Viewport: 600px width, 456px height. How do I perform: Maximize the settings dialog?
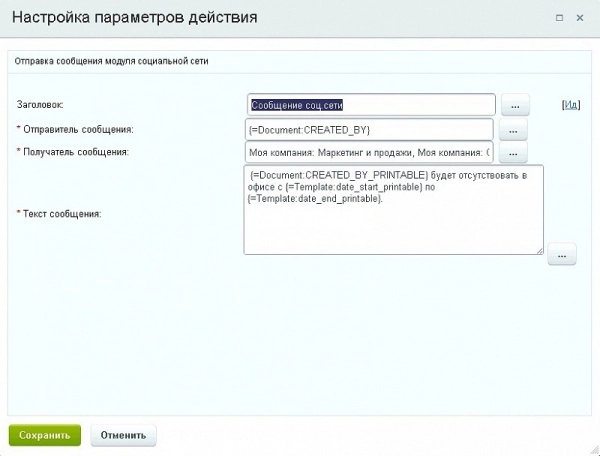[558, 18]
